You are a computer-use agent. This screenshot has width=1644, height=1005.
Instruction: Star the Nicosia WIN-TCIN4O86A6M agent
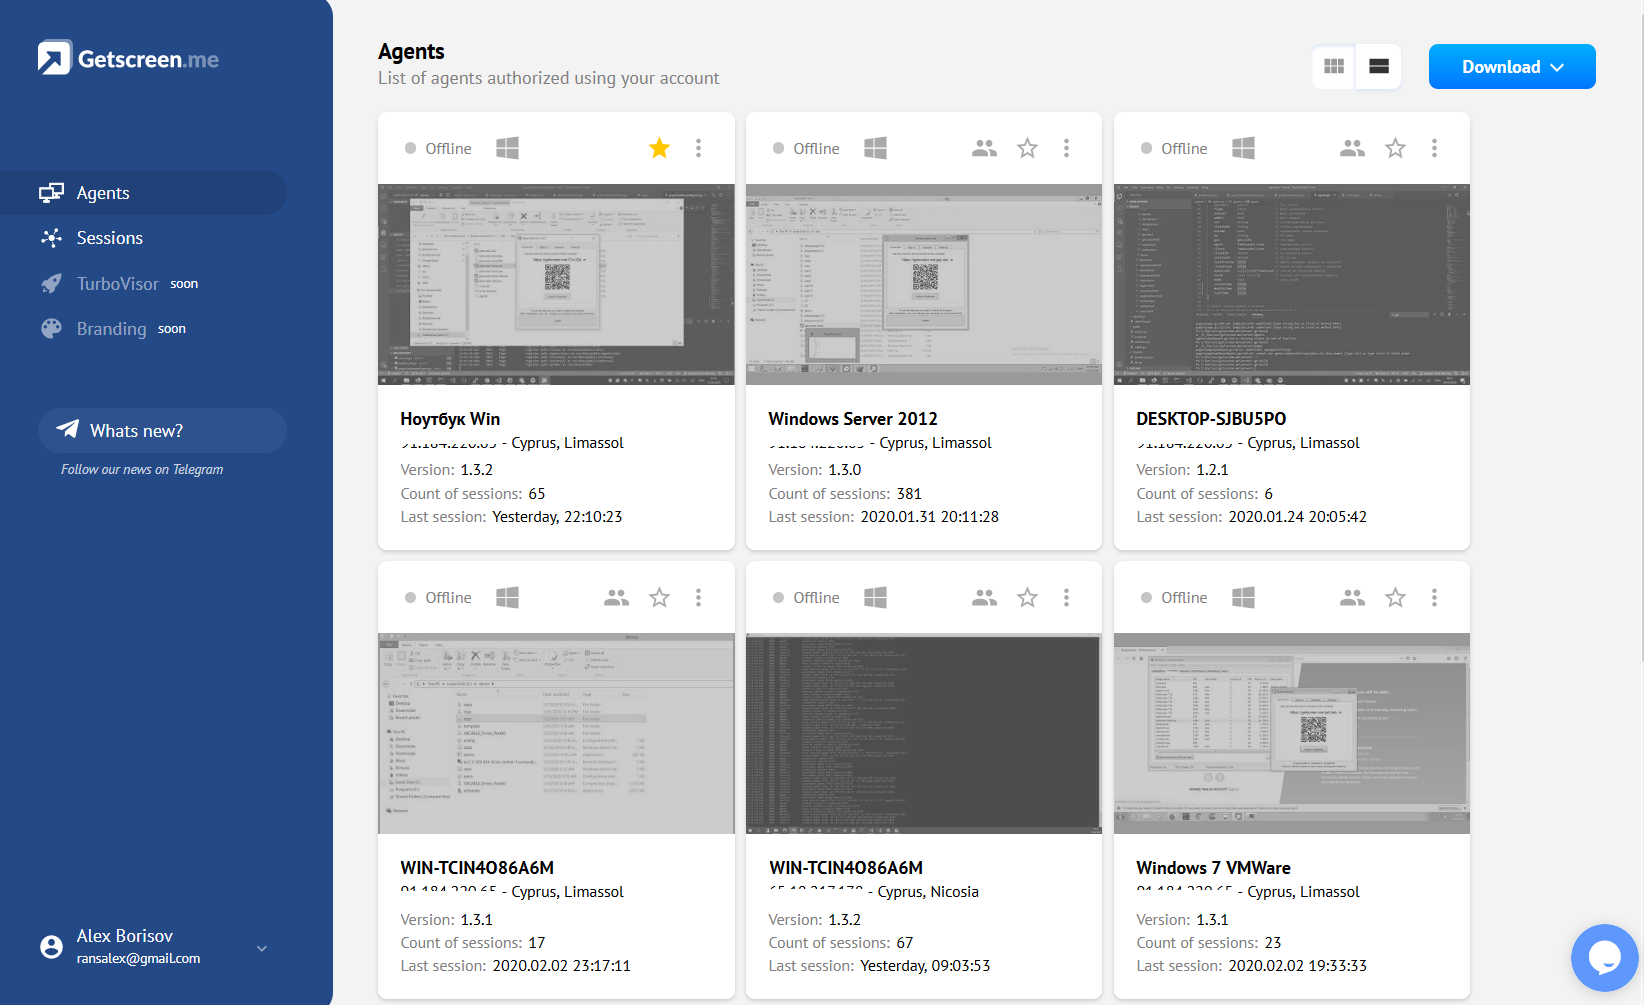click(1027, 597)
